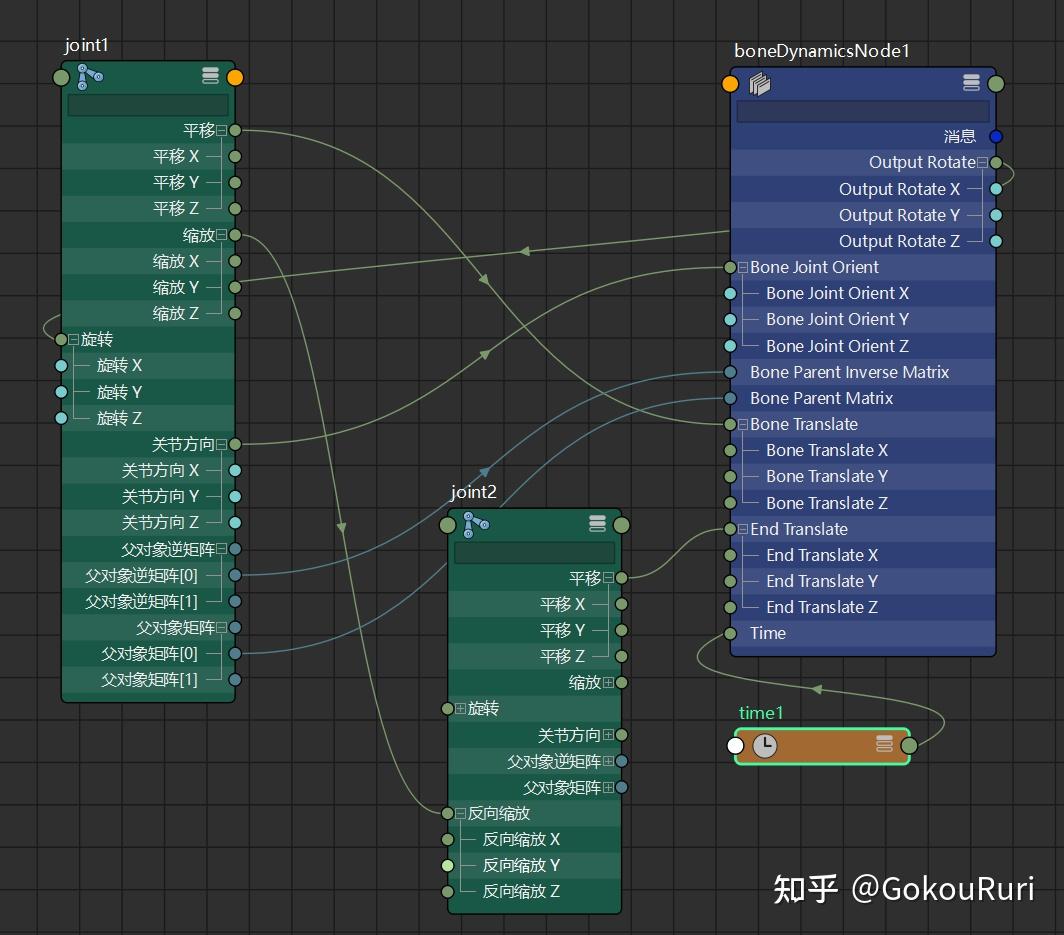Image resolution: width=1064 pixels, height=935 pixels.
Task: Click the name field on boneDynamicsNode1
Action: click(x=862, y=111)
